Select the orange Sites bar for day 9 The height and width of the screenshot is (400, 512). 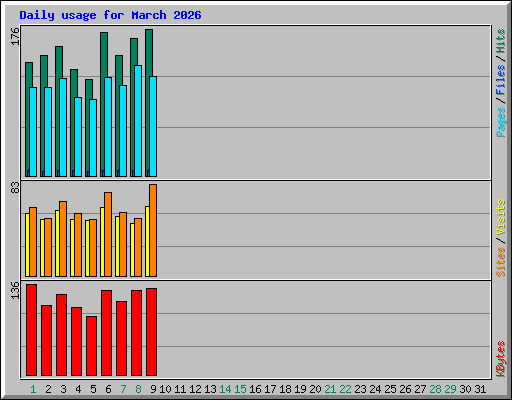point(153,230)
